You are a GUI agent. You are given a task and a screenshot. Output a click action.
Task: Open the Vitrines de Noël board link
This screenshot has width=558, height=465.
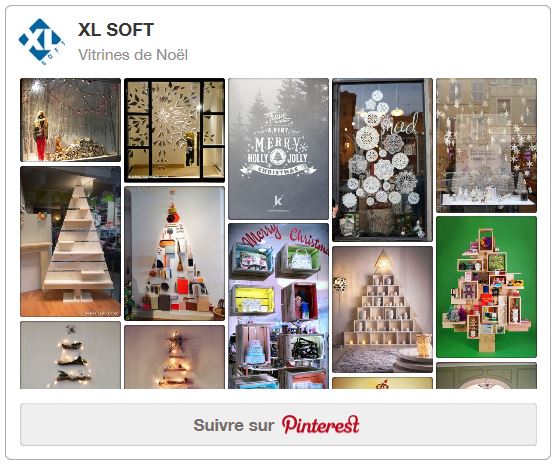point(133,55)
